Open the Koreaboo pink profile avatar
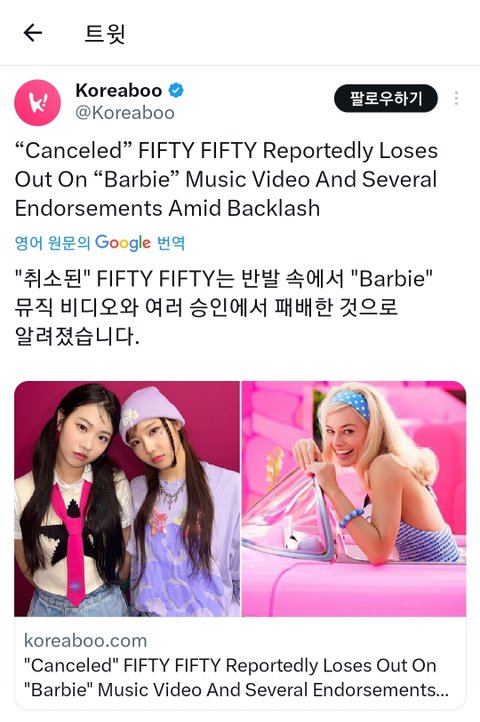Screen dimensions: 480x722 click(37, 103)
